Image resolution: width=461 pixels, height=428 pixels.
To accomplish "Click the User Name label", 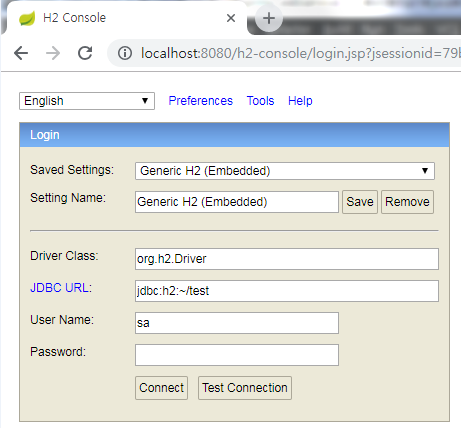I will click(x=62, y=320).
